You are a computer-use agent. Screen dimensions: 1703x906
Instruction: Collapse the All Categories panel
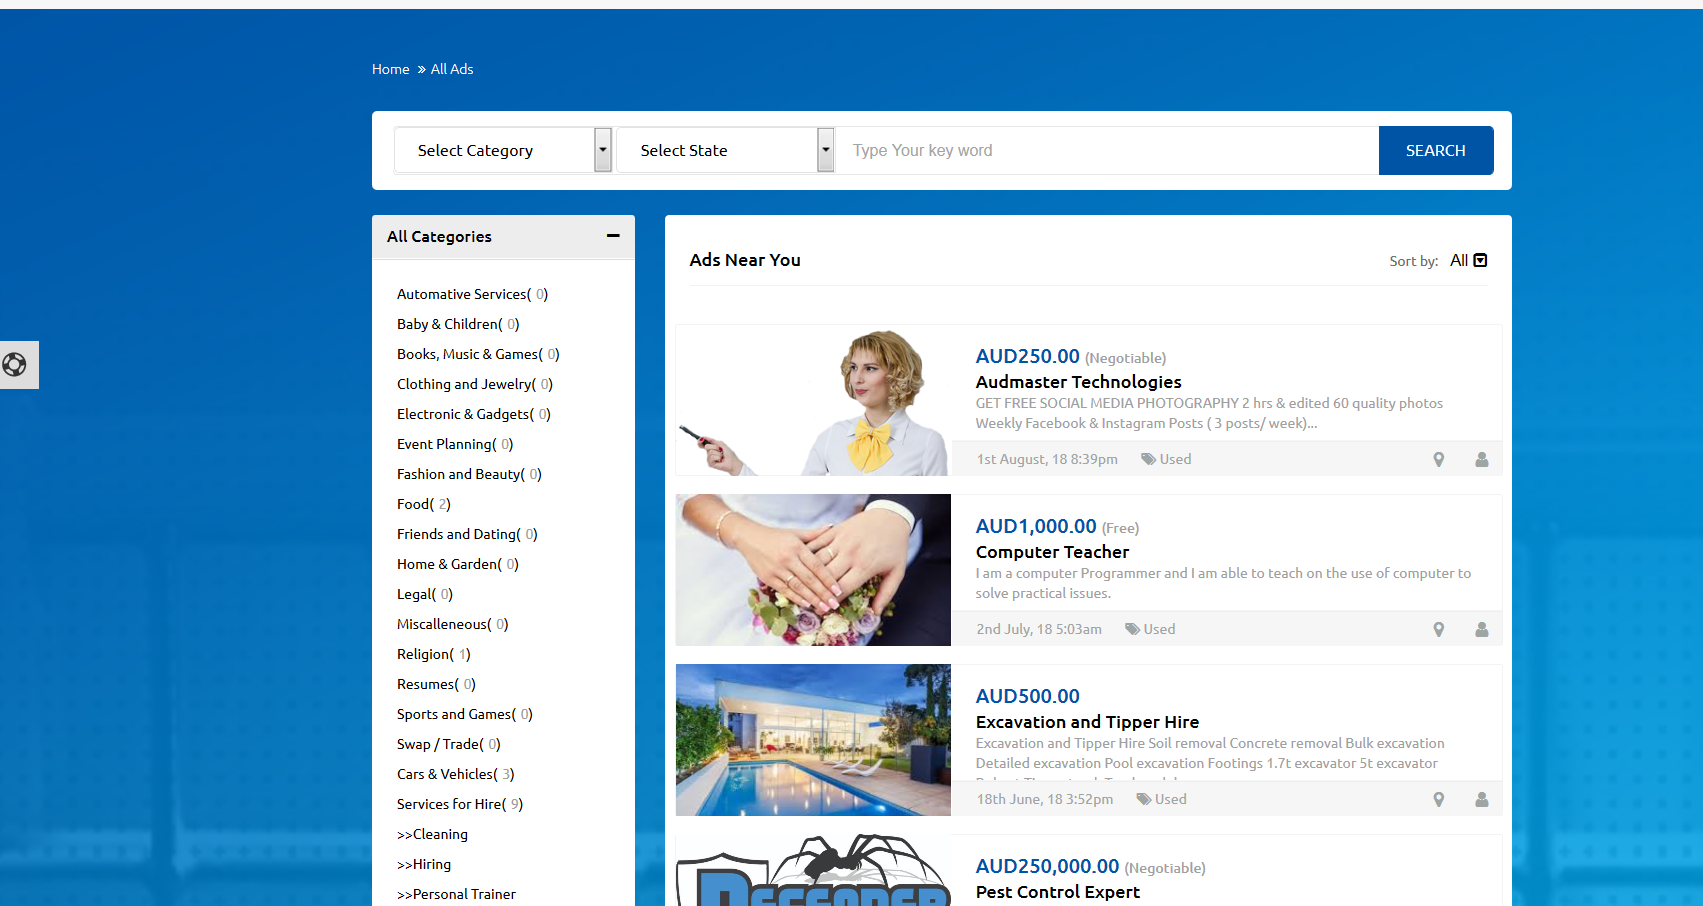[x=612, y=236]
